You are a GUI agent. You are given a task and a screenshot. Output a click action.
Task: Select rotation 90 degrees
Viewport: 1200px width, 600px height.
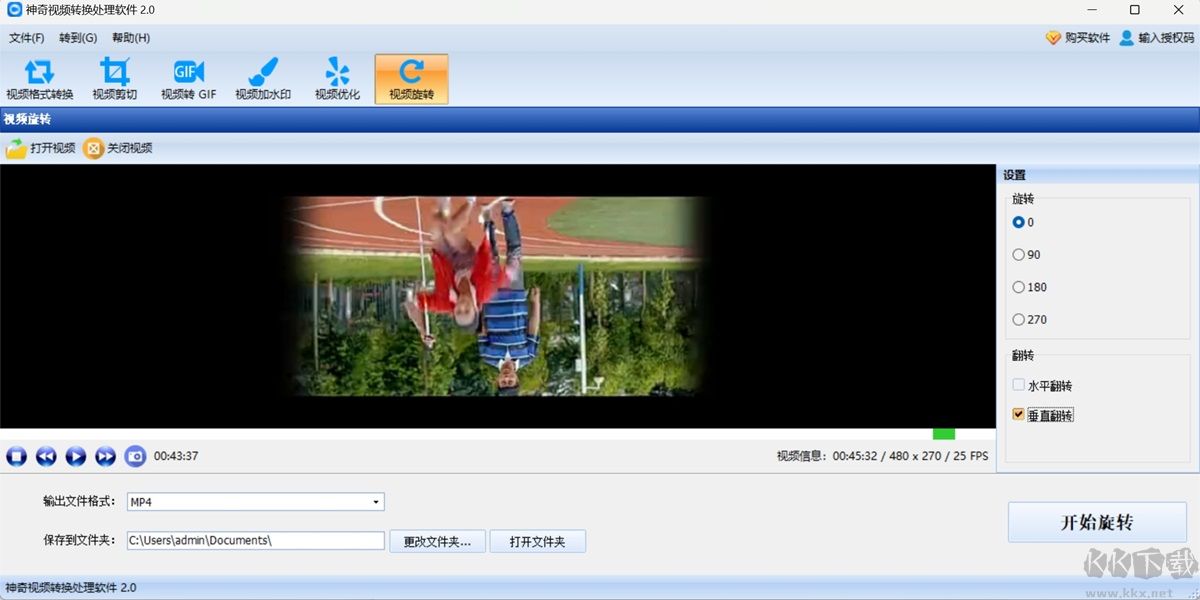[x=1019, y=255]
